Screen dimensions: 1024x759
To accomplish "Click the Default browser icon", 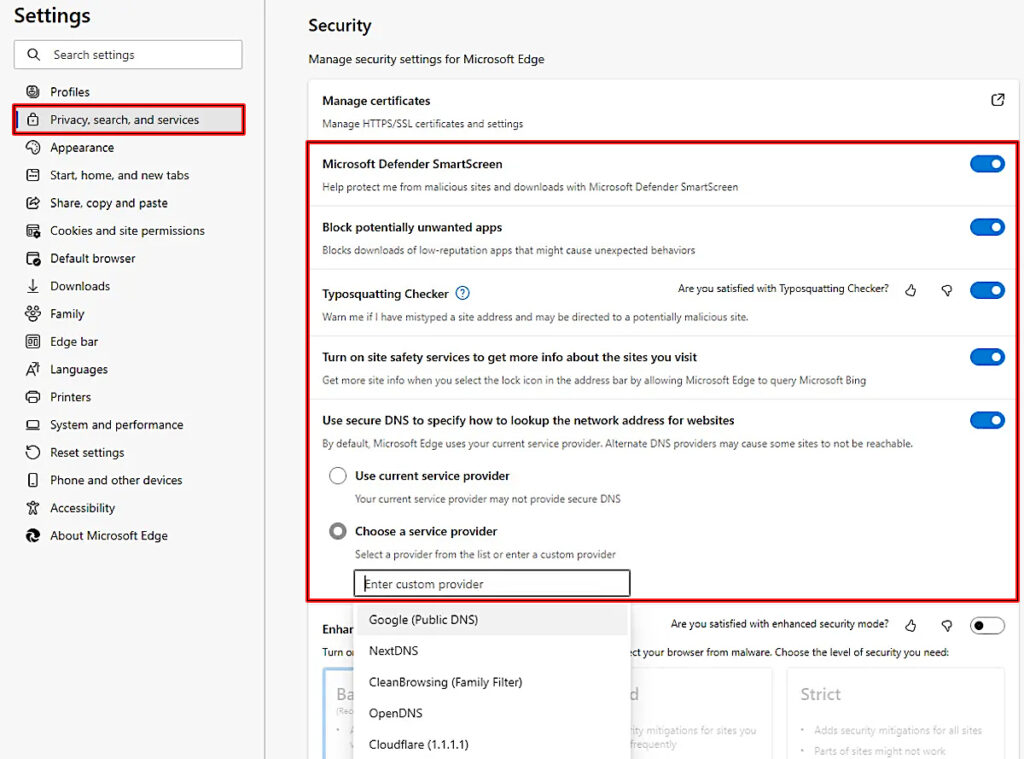I will 33,259.
